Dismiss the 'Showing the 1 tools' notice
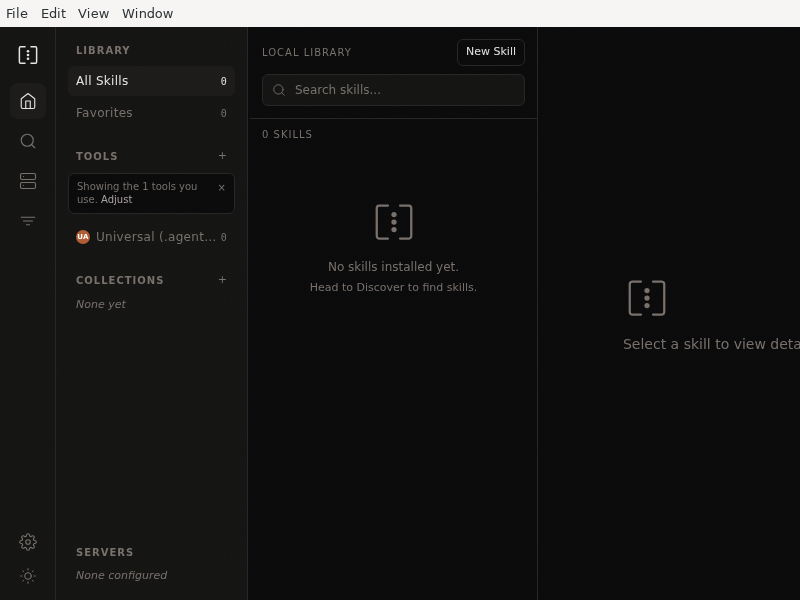Viewport: 800px width, 600px height. pyautogui.click(x=221, y=187)
